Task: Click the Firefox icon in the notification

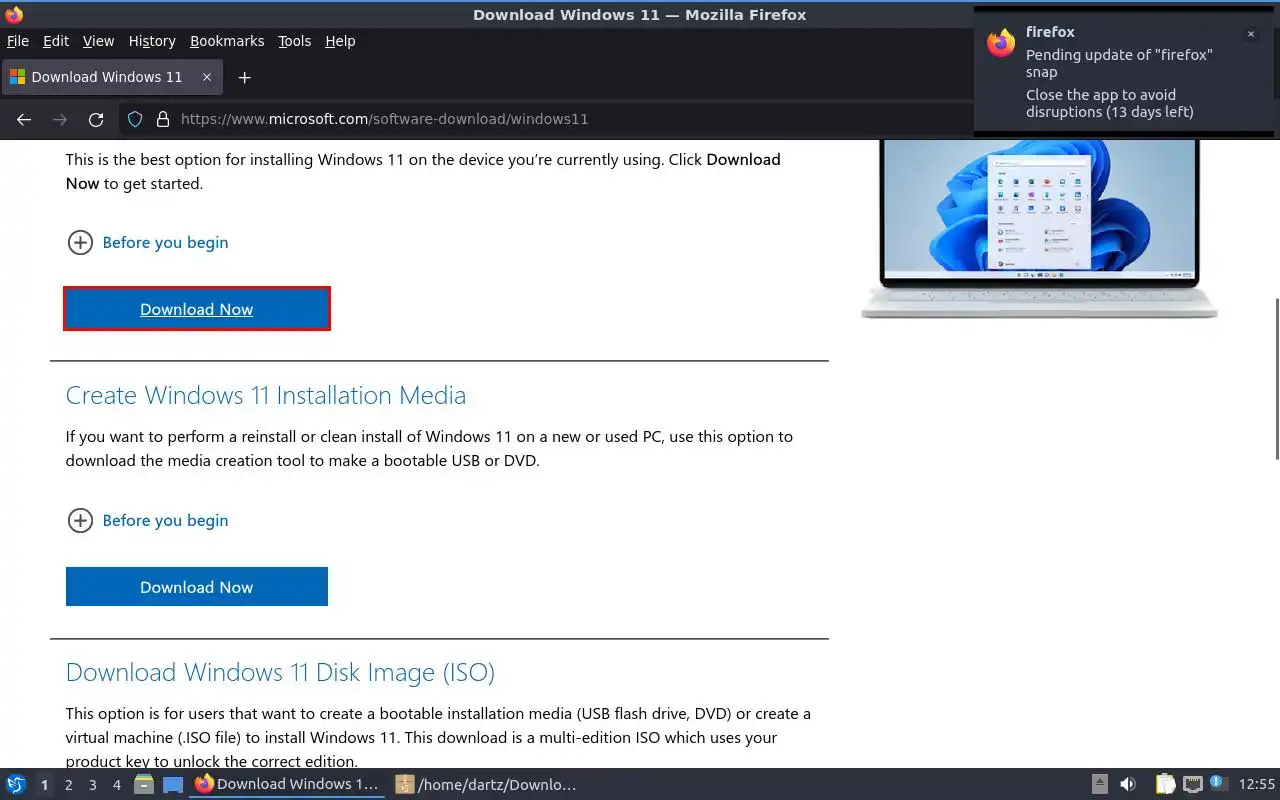Action: click(x=1001, y=43)
